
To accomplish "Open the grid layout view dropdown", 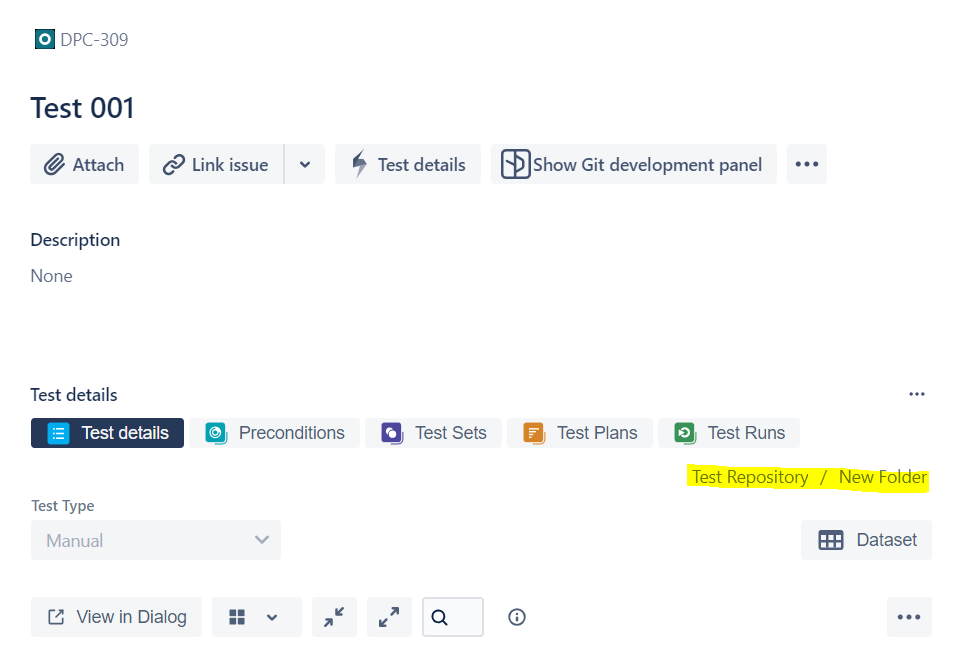I will pyautogui.click(x=257, y=617).
